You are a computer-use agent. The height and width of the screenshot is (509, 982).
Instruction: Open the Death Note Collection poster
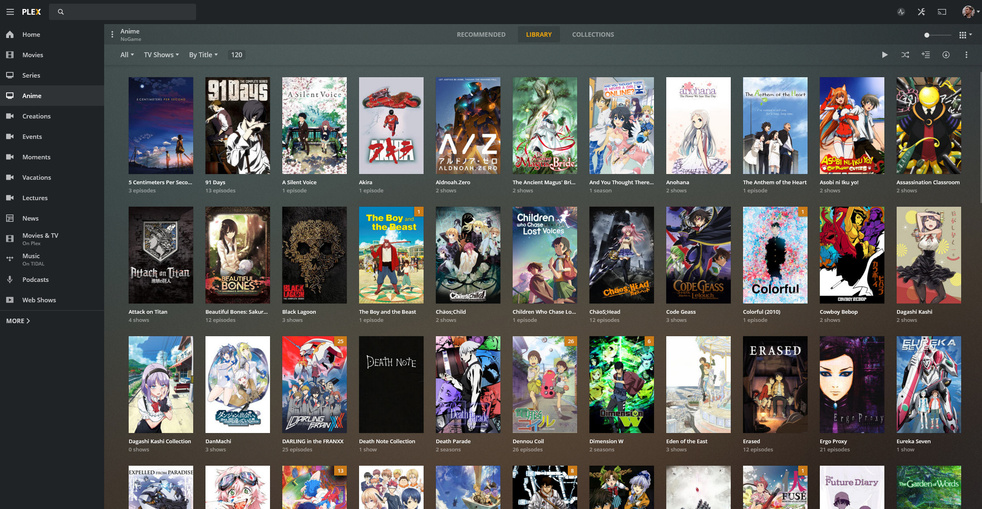point(391,384)
